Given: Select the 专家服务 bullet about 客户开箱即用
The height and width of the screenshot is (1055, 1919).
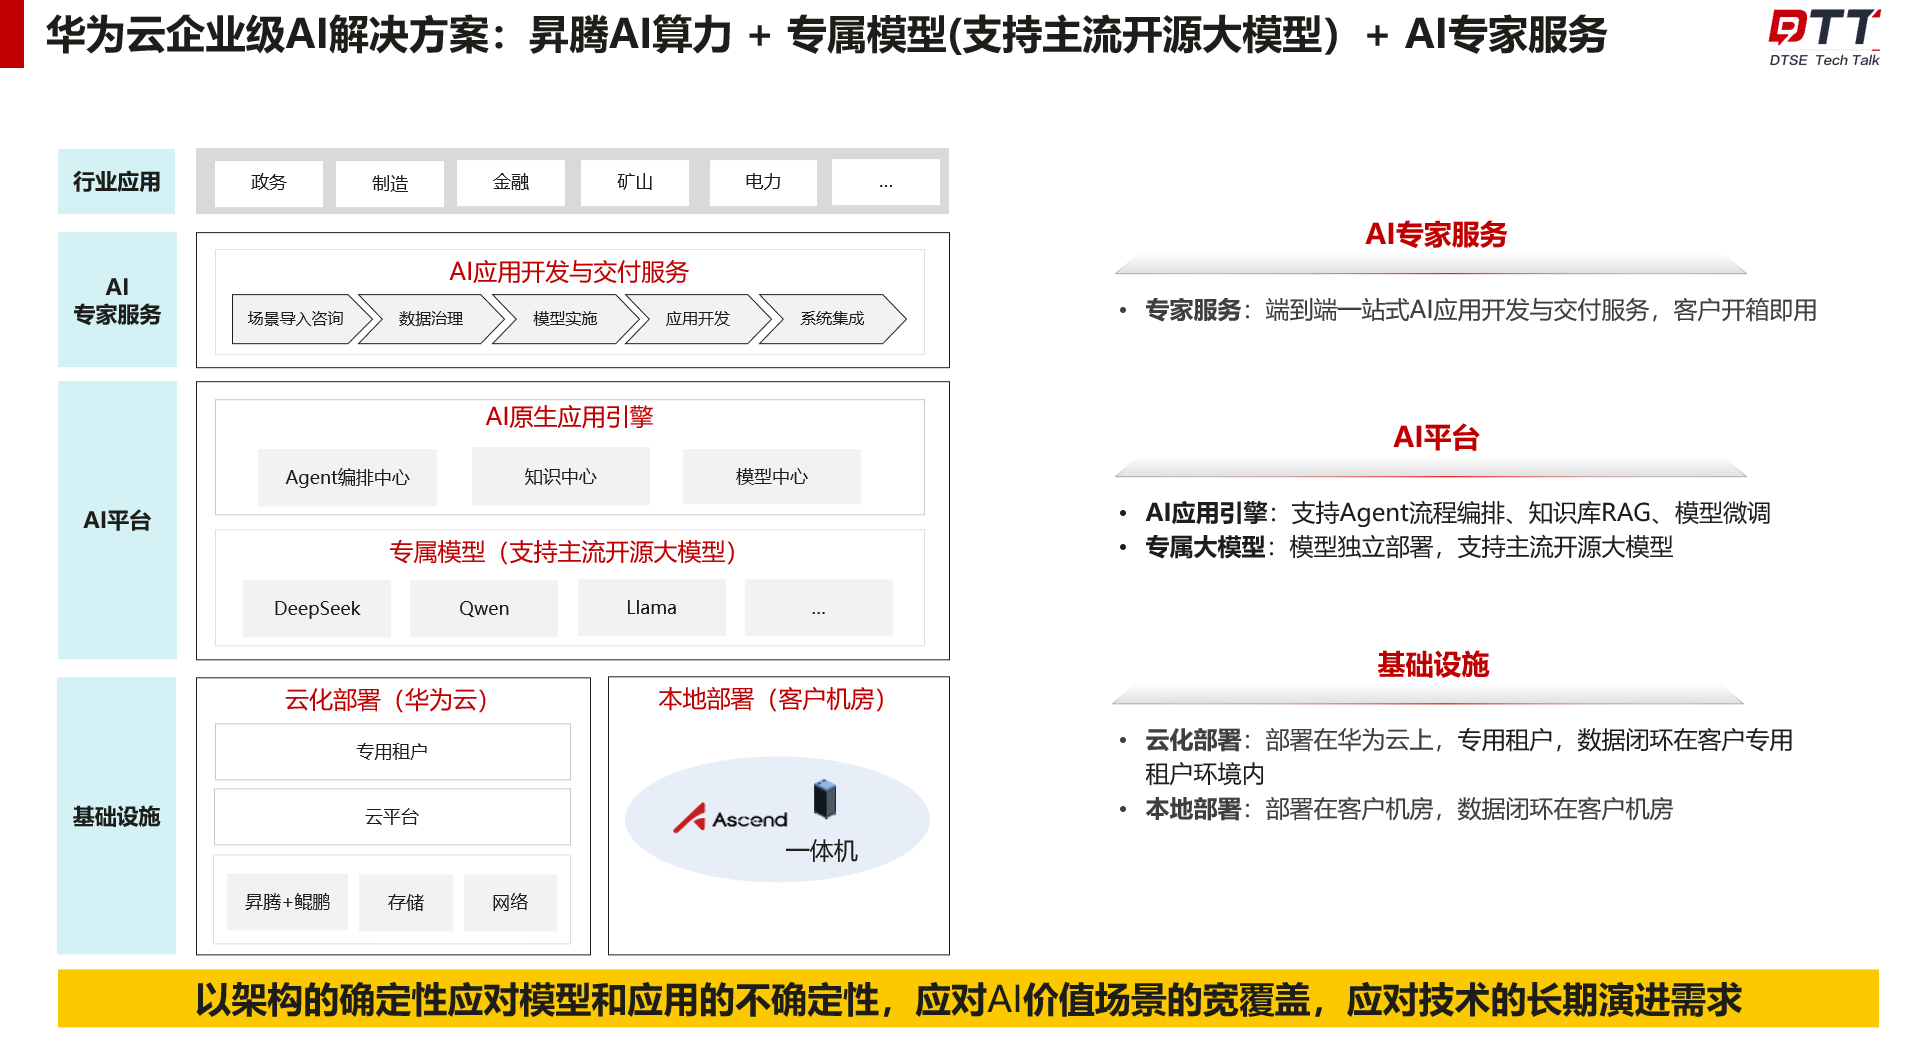Looking at the screenshot, I should coord(1480,310).
